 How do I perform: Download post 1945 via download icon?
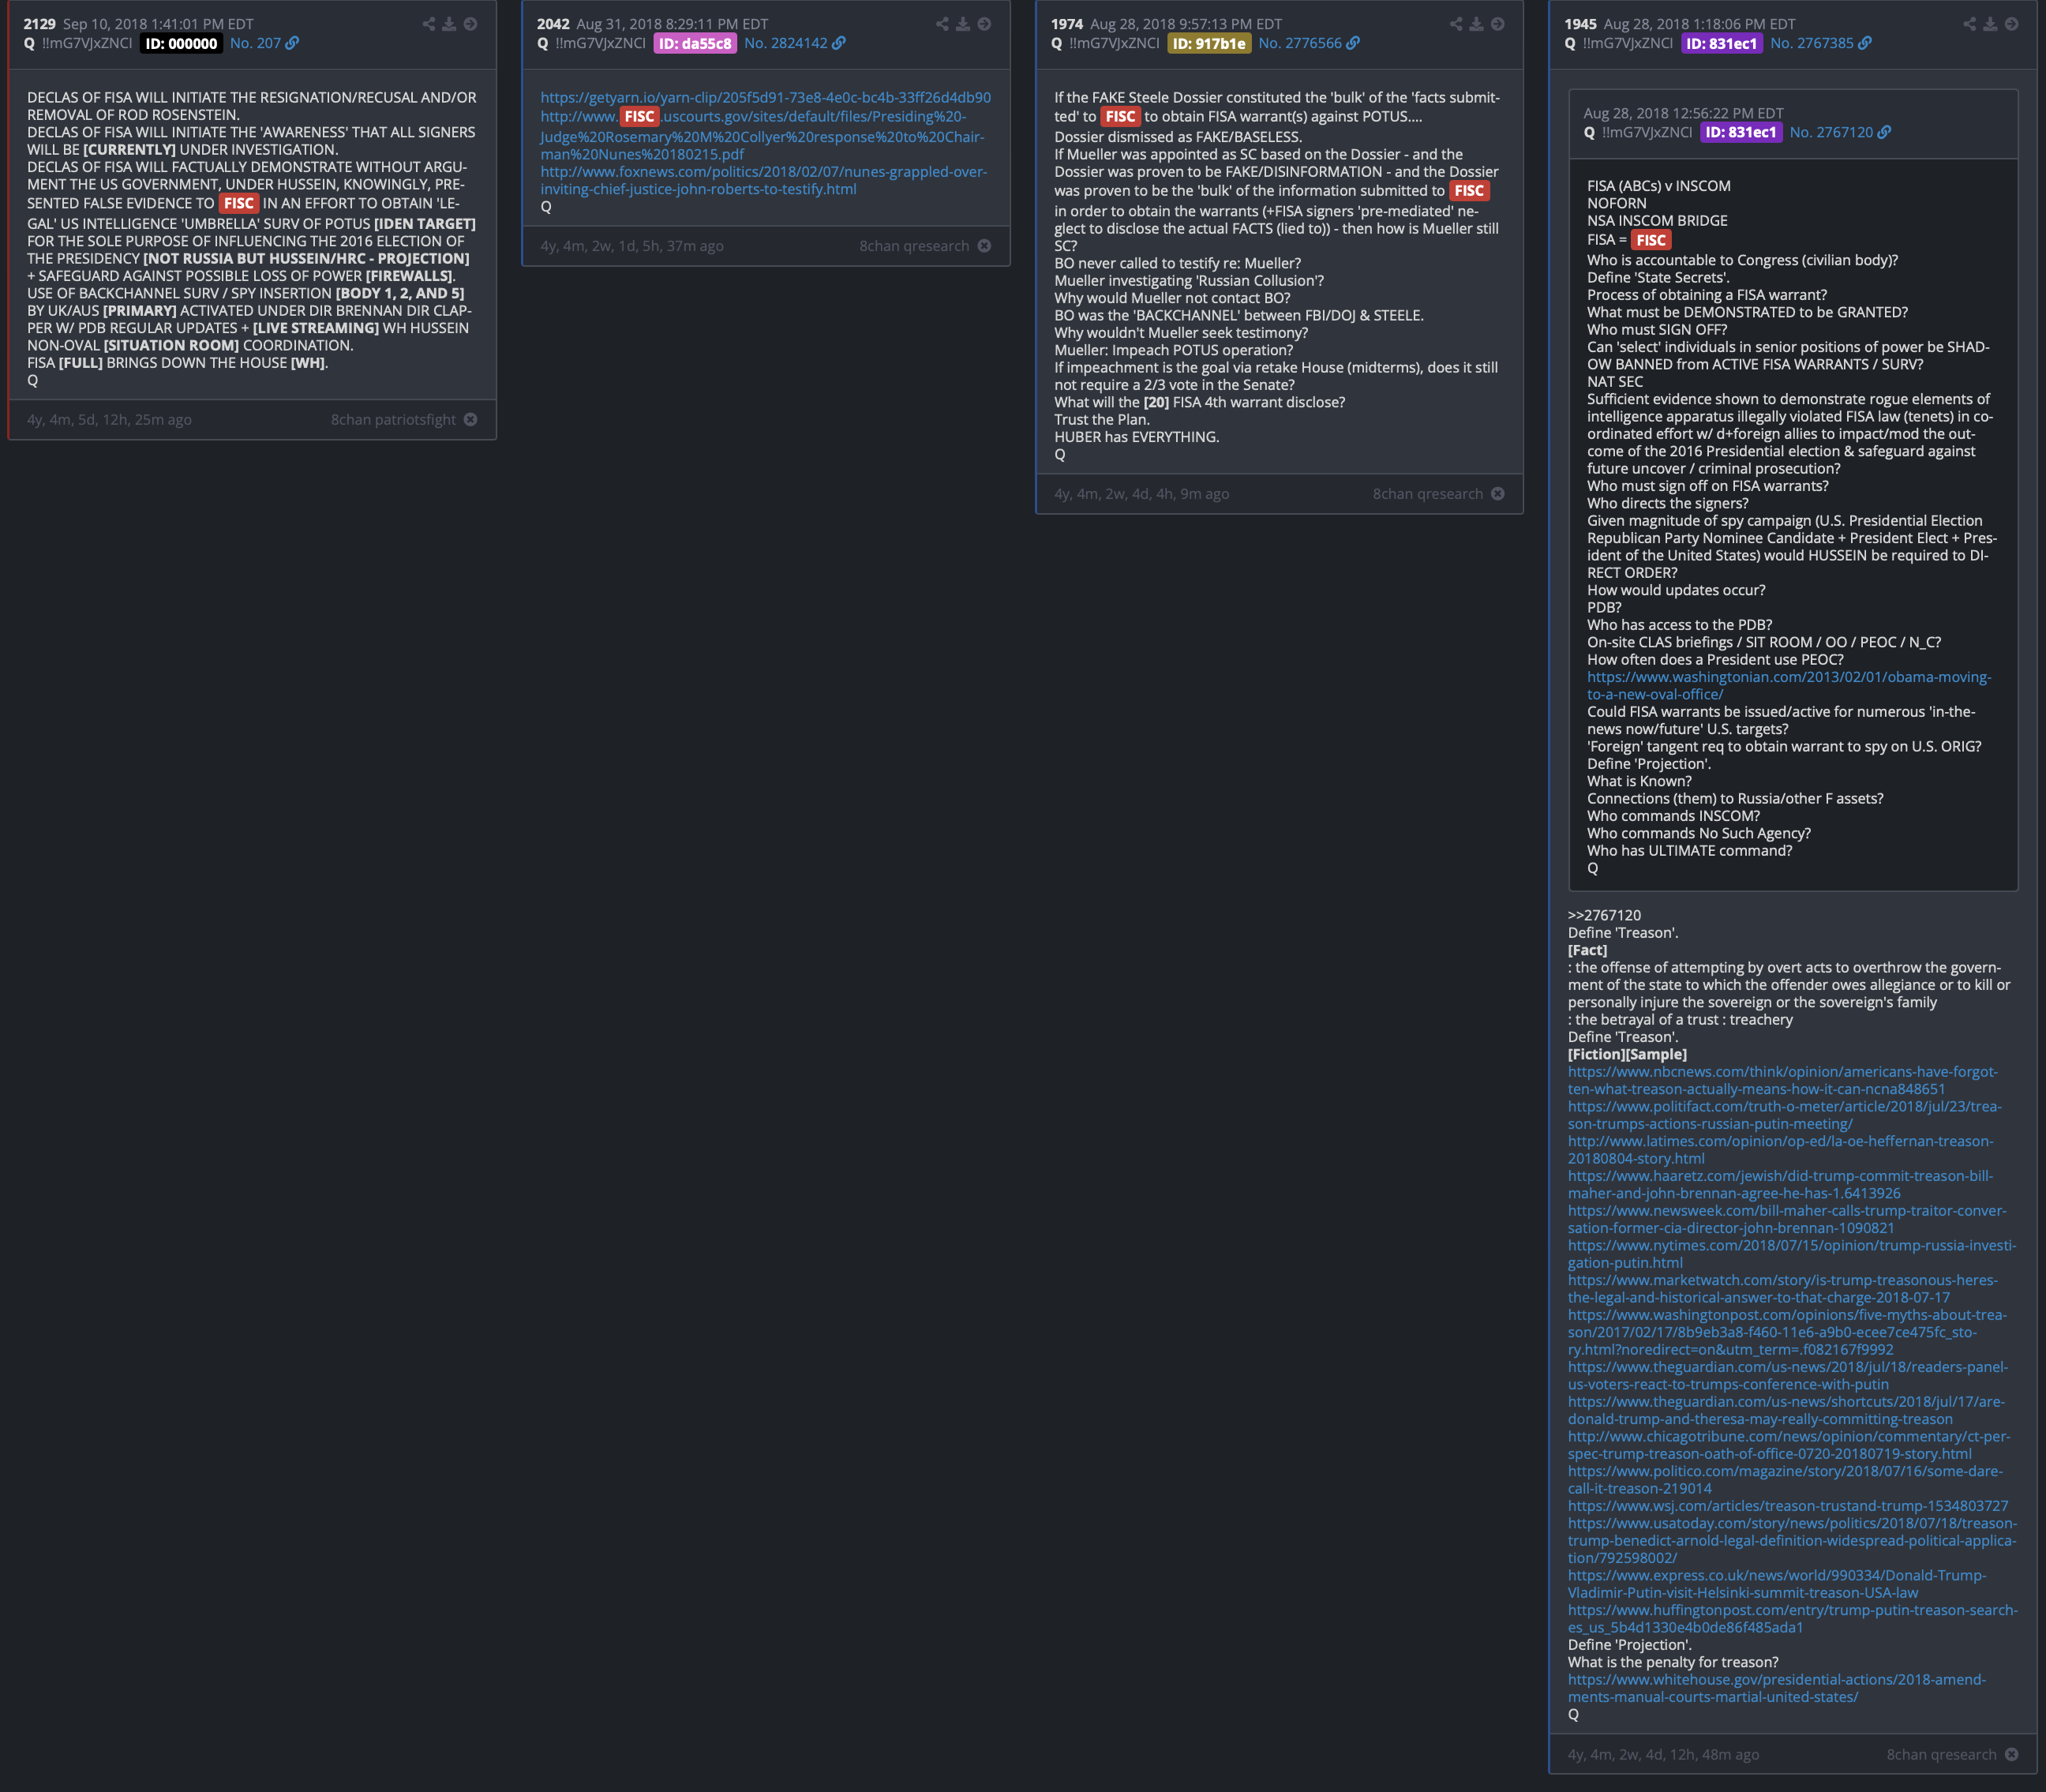1990,24
